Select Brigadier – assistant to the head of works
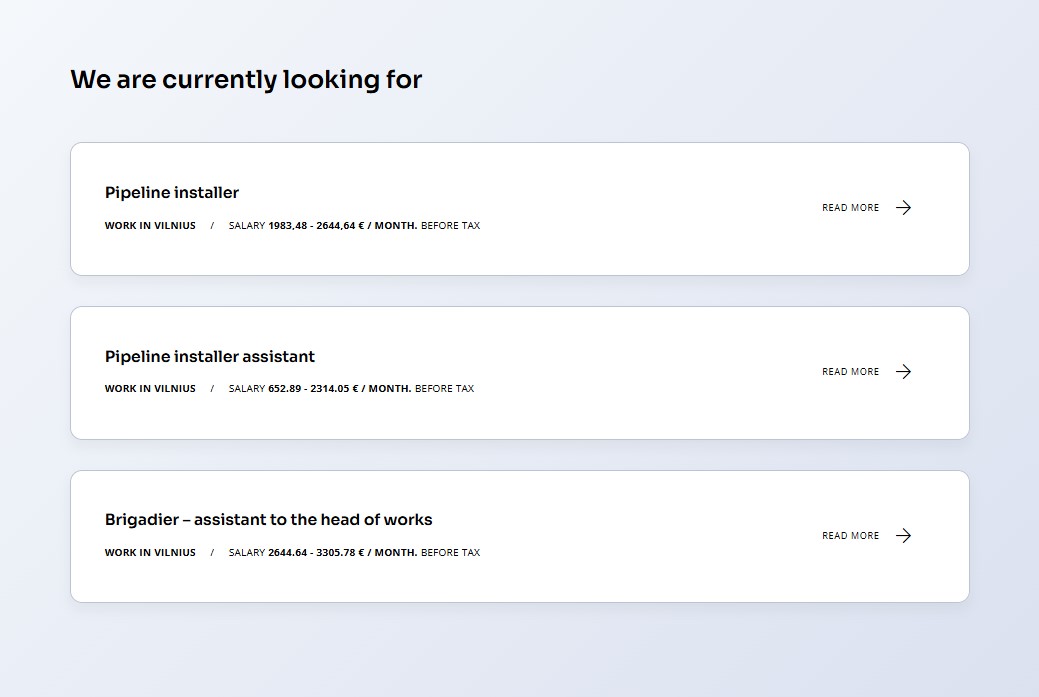 click(x=268, y=519)
